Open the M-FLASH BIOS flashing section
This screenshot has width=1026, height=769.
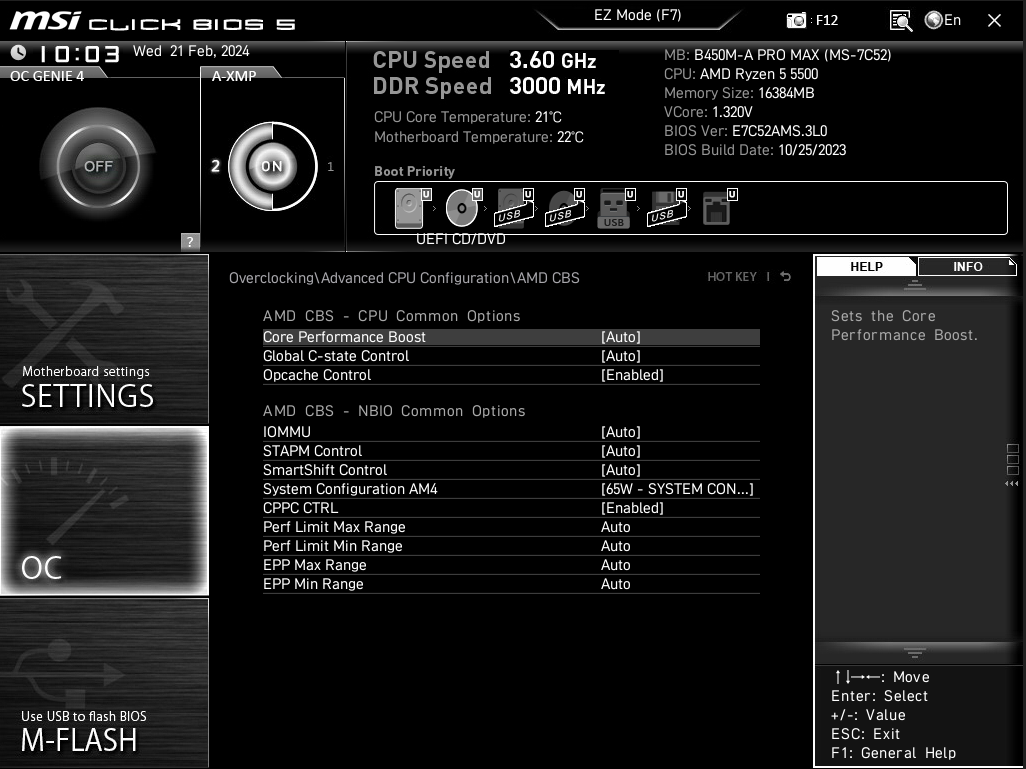105,683
